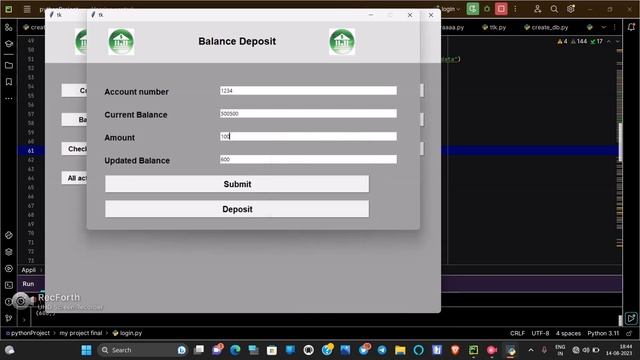Open PyCharm icon on taskbar
The height and width of the screenshot is (360, 640).
473,350
